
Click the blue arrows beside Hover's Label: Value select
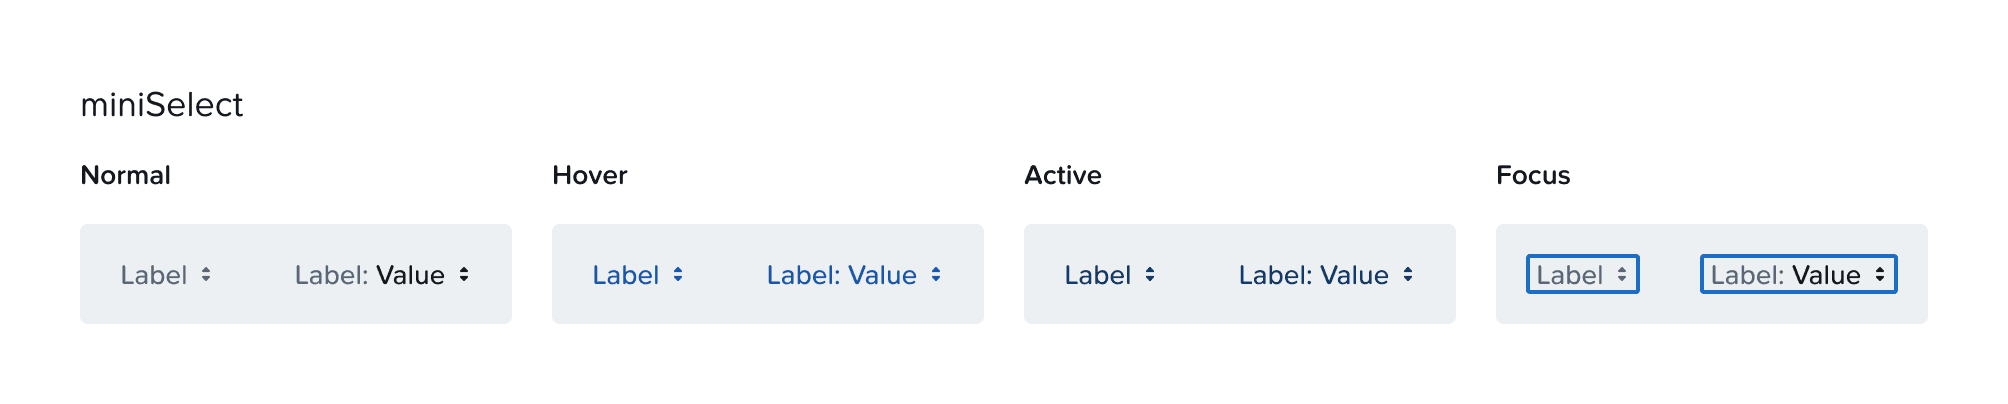pos(936,275)
